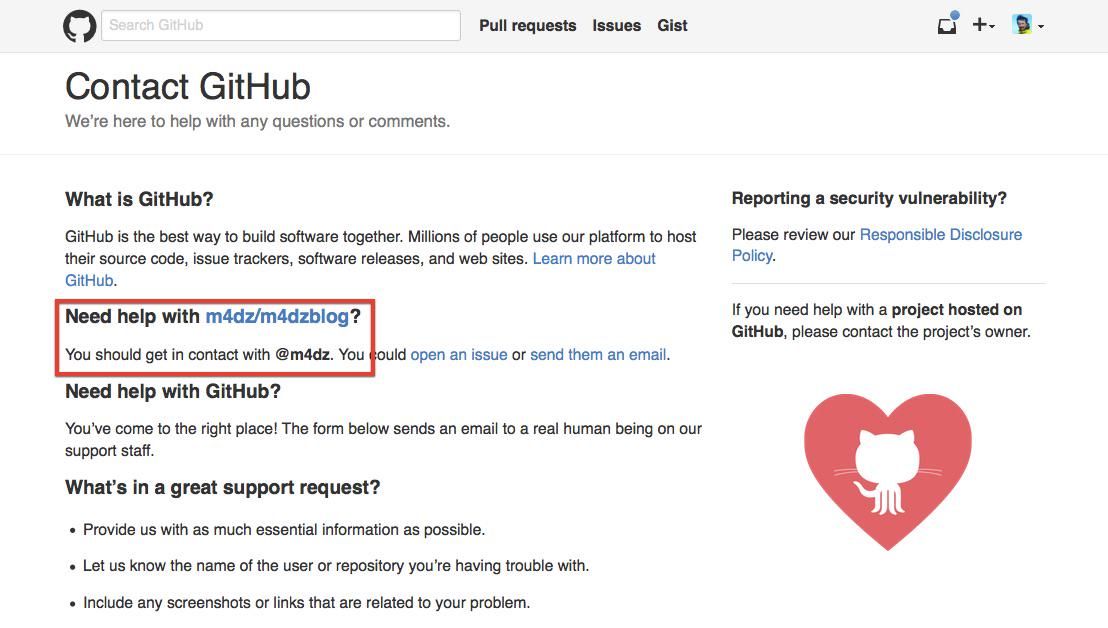Image resolution: width=1108 pixels, height=628 pixels.
Task: Click the GitHub Octocat logo
Action: point(80,26)
